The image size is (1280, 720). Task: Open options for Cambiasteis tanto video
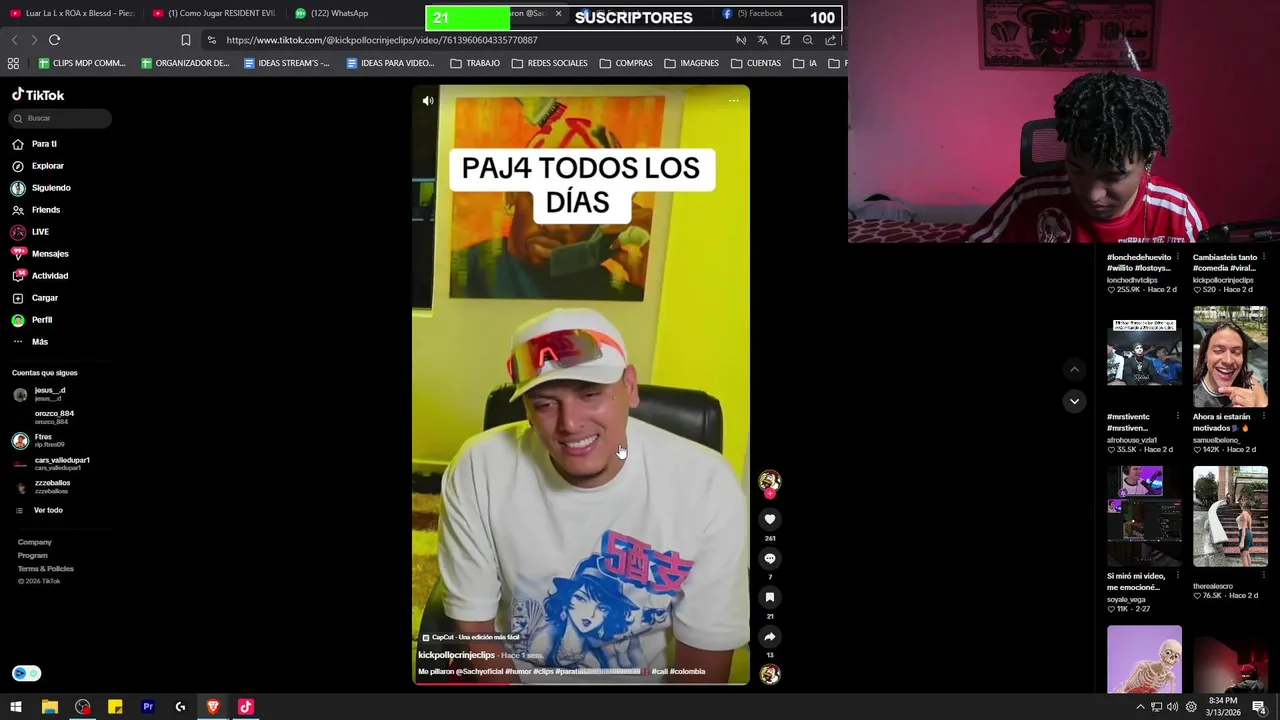(1264, 257)
